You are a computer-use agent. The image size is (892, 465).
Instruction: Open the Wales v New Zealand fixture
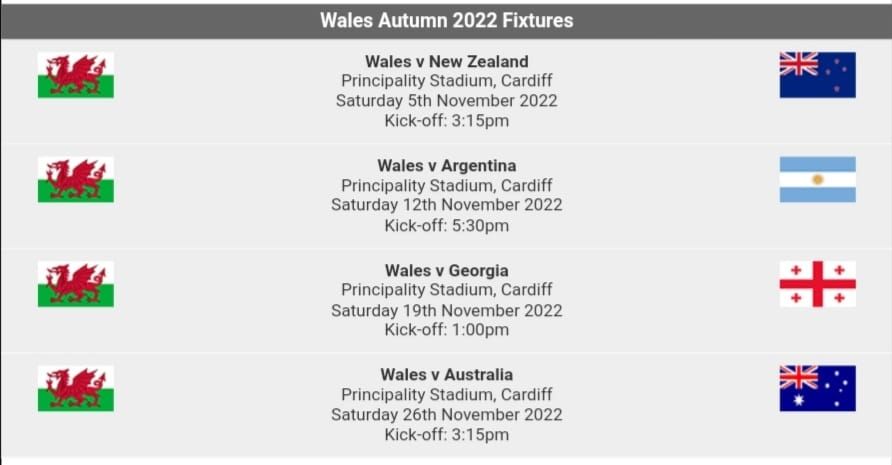446,61
